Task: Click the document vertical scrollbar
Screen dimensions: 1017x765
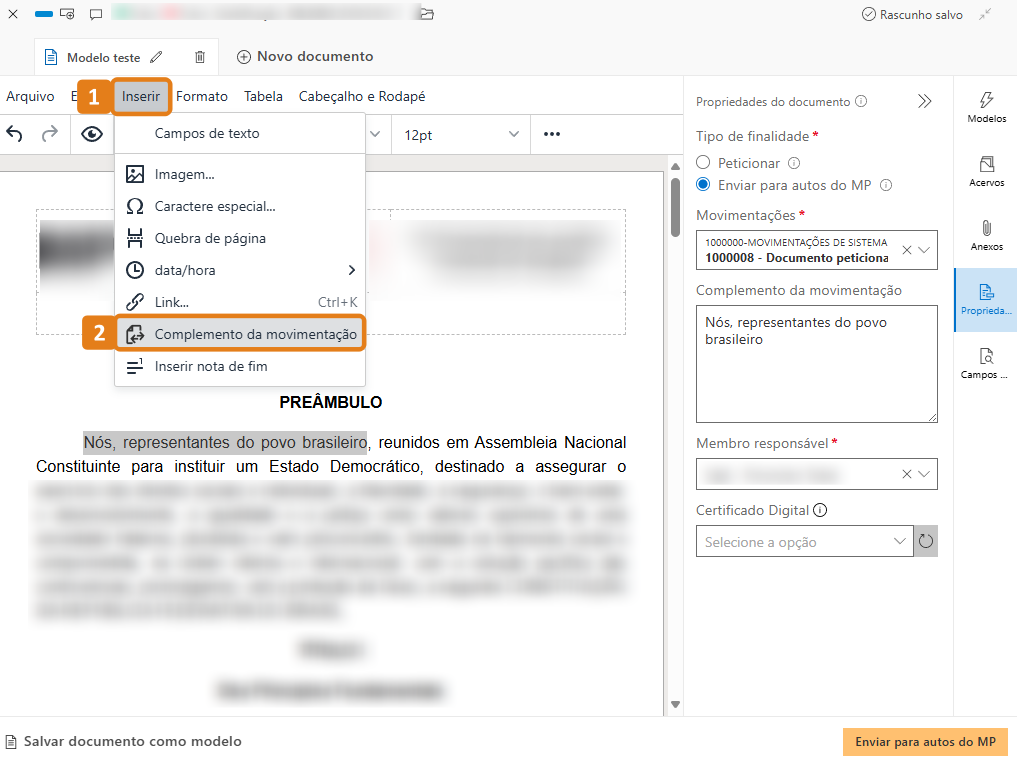Action: click(x=675, y=400)
